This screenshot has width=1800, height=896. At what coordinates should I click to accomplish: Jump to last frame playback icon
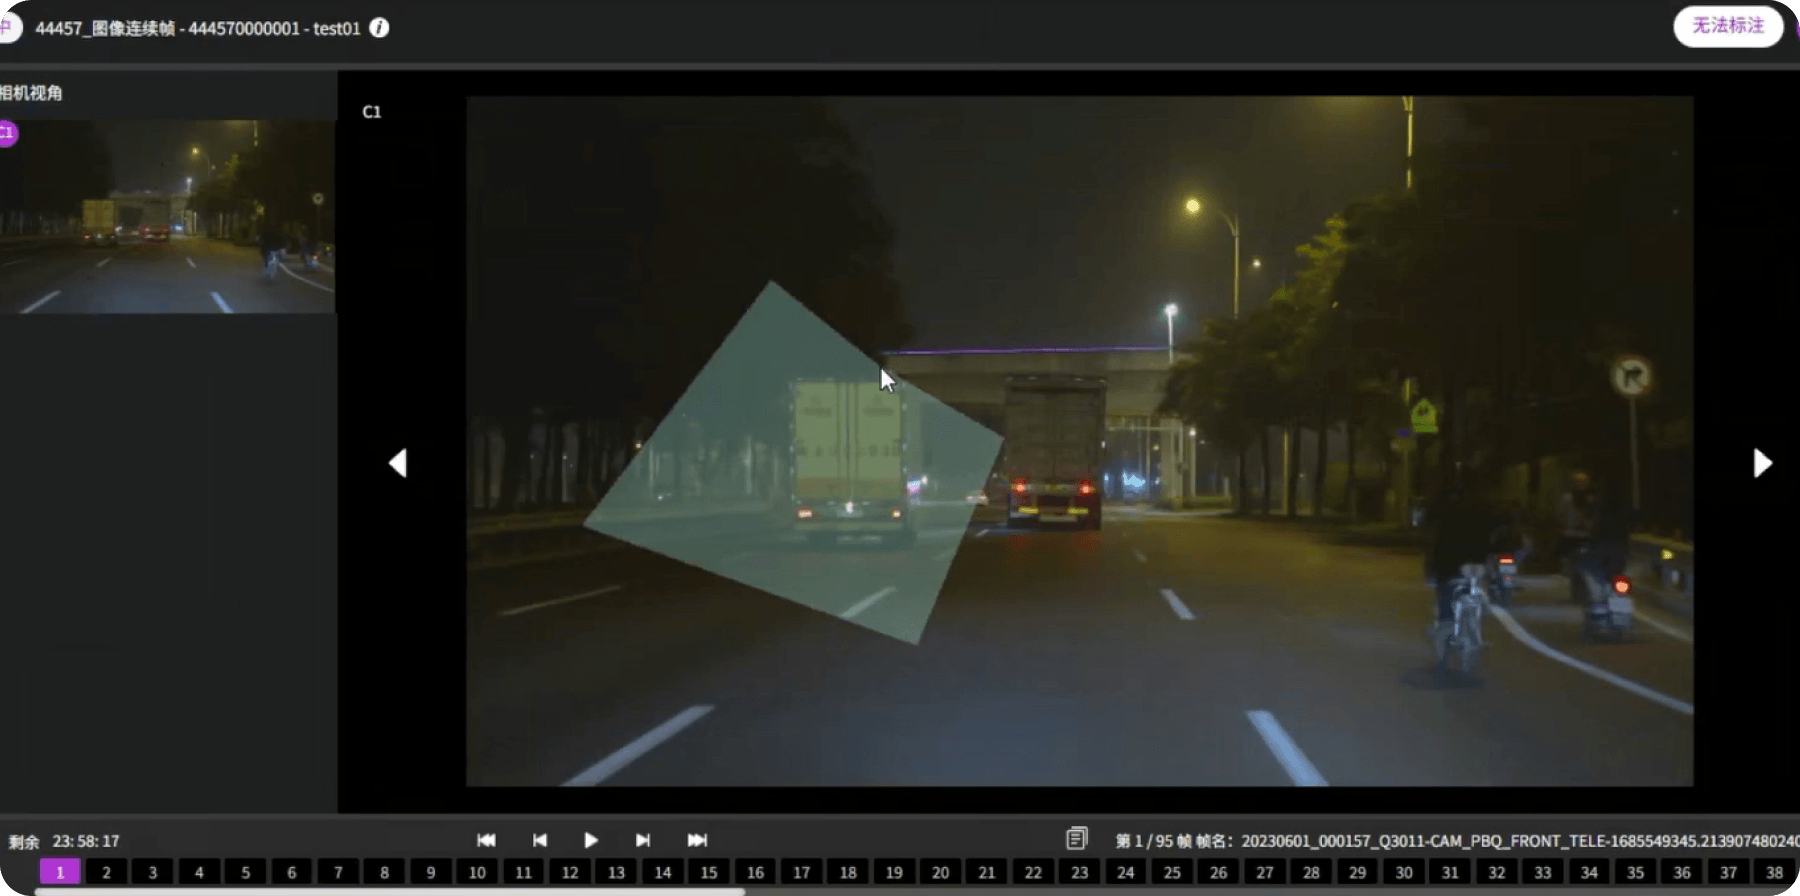(697, 840)
